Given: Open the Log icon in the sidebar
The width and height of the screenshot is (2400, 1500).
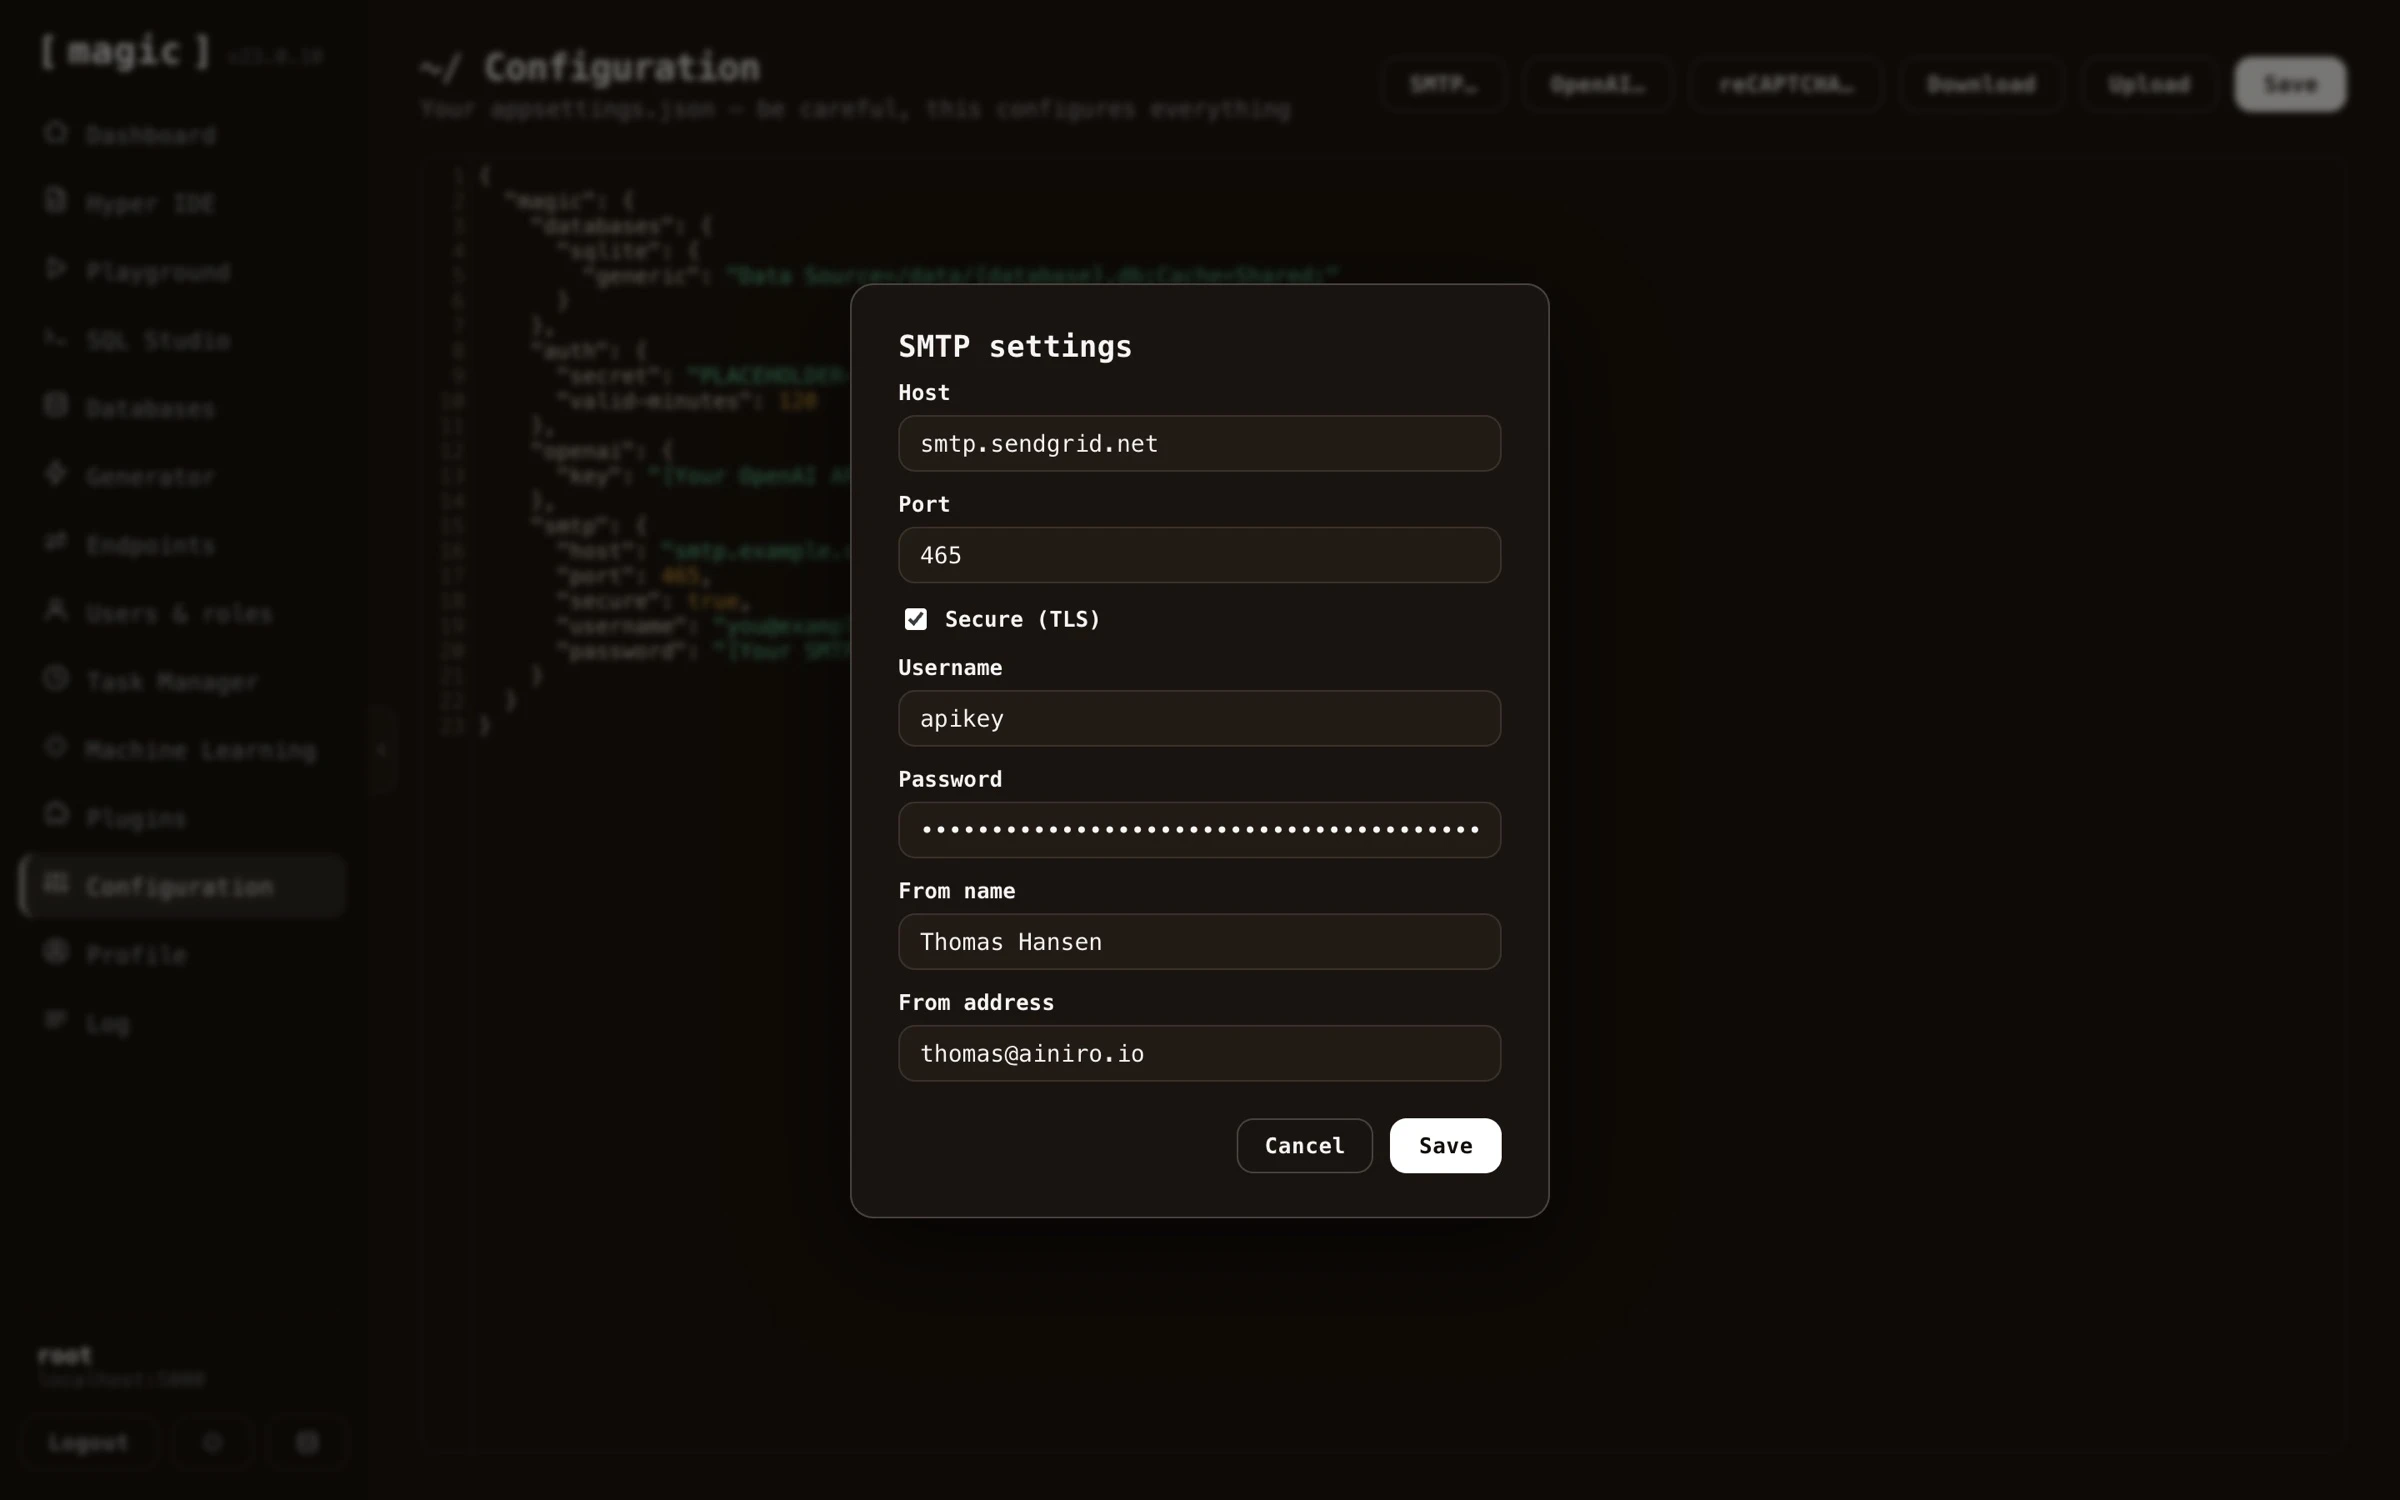Looking at the screenshot, I should [x=56, y=1020].
